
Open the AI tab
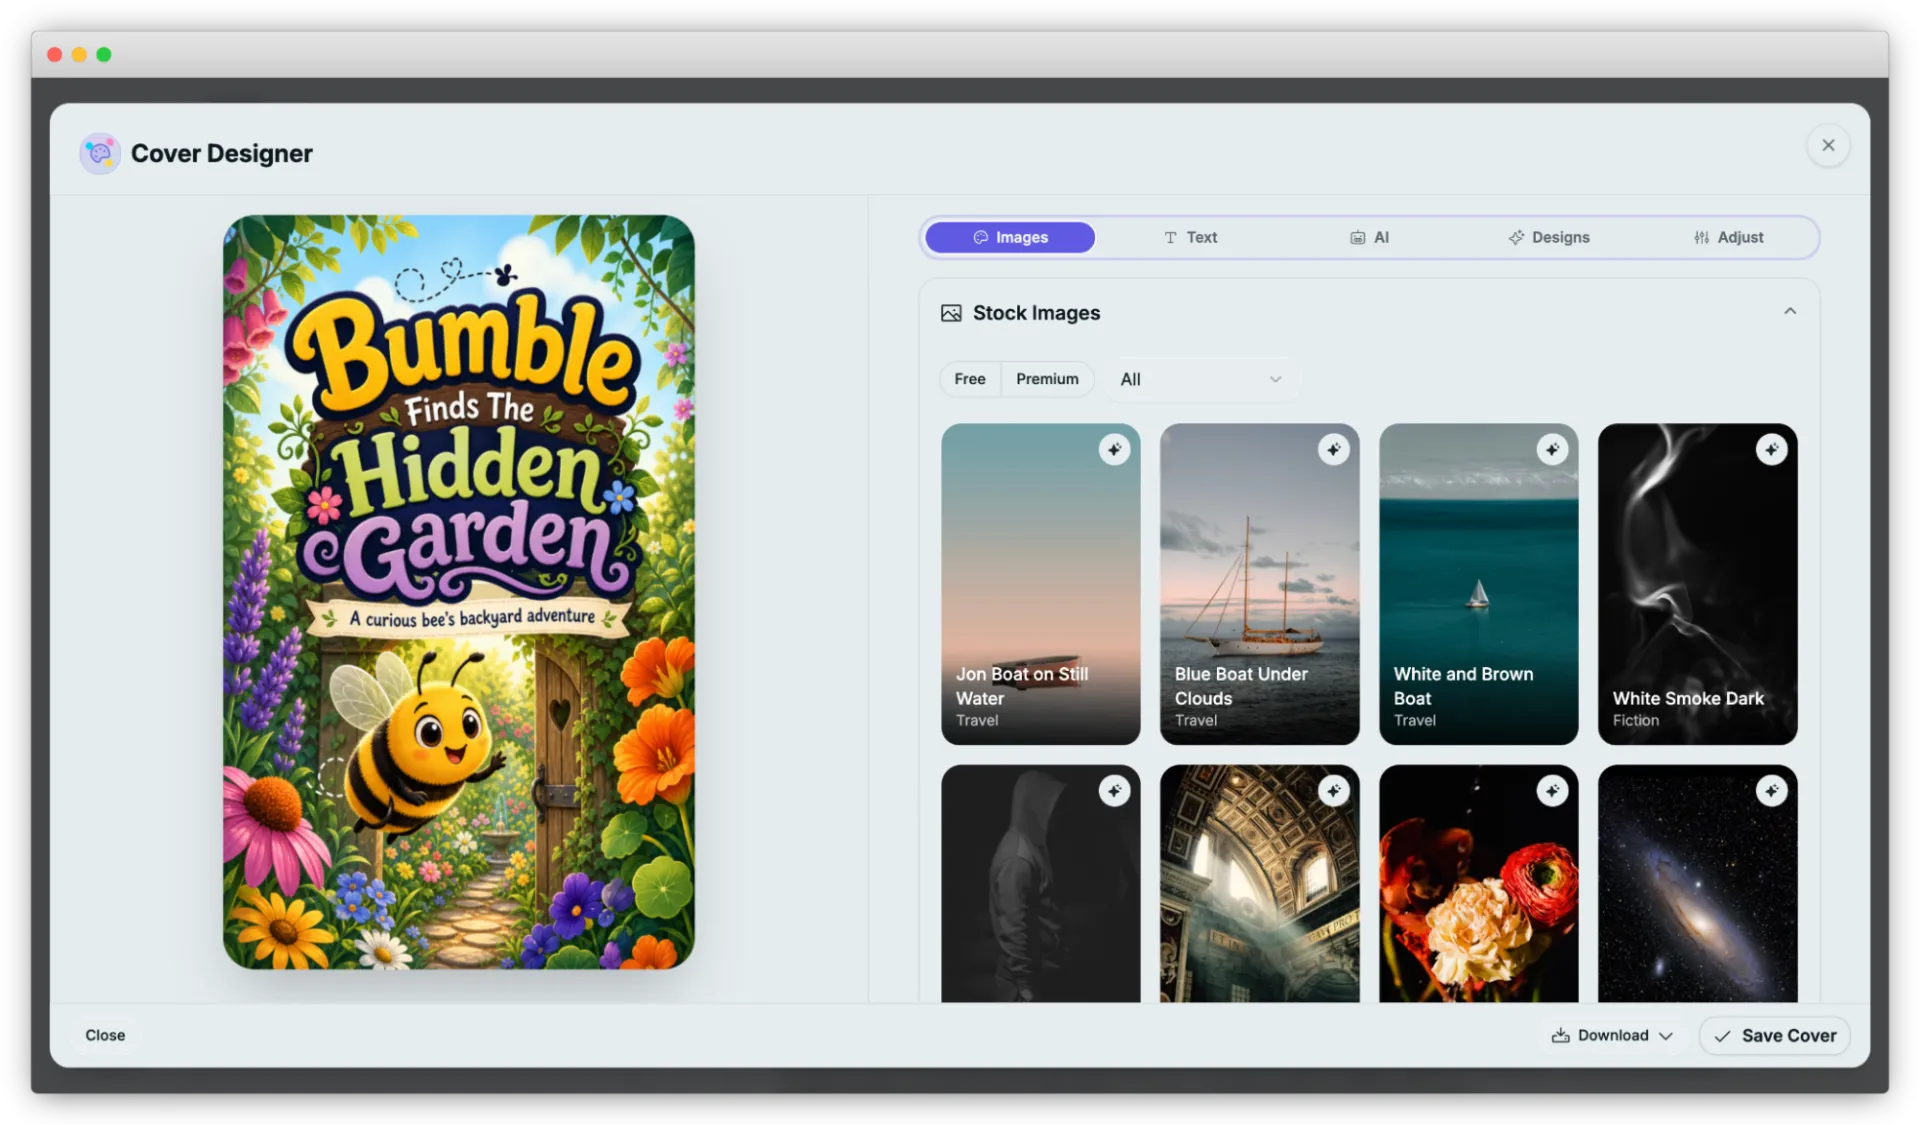1369,237
